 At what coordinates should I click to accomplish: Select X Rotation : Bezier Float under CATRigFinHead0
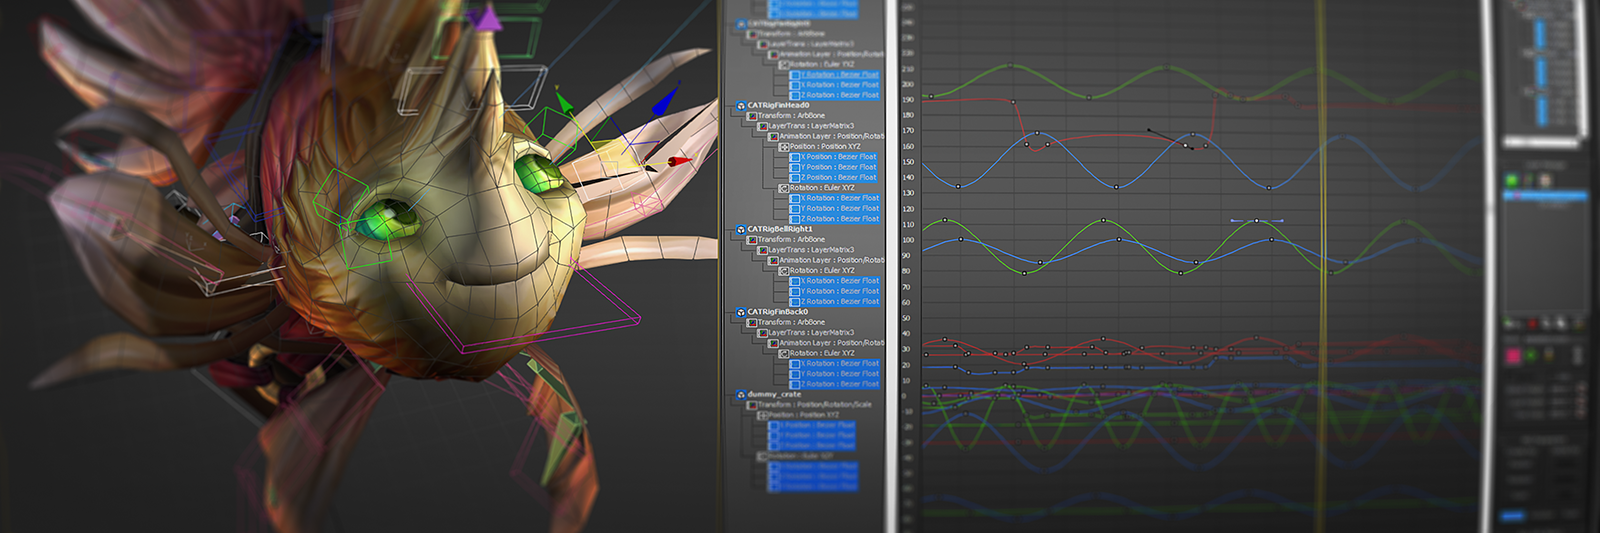click(x=835, y=198)
